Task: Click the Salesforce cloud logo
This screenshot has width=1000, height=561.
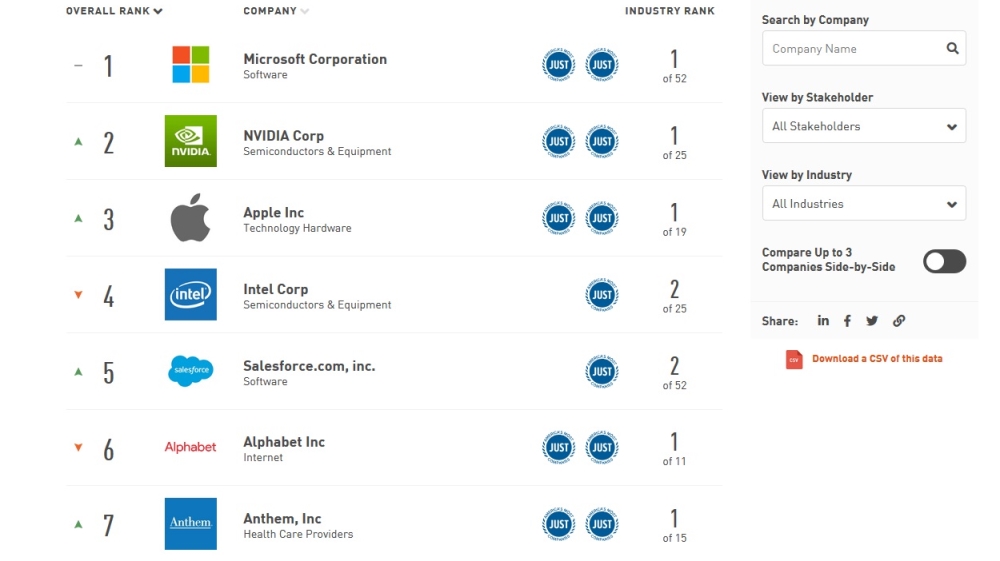Action: (x=190, y=371)
